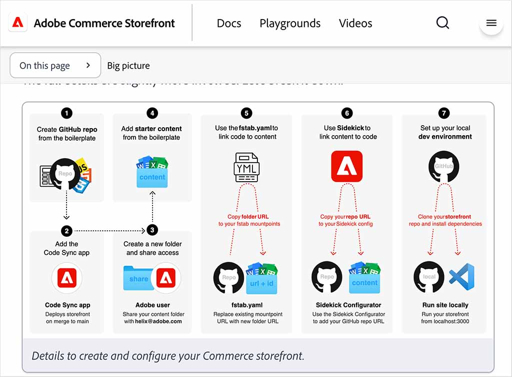Viewport: 512px width, 377px height.
Task: Click the Use the fstab.yaml to link text
Action: (247, 132)
